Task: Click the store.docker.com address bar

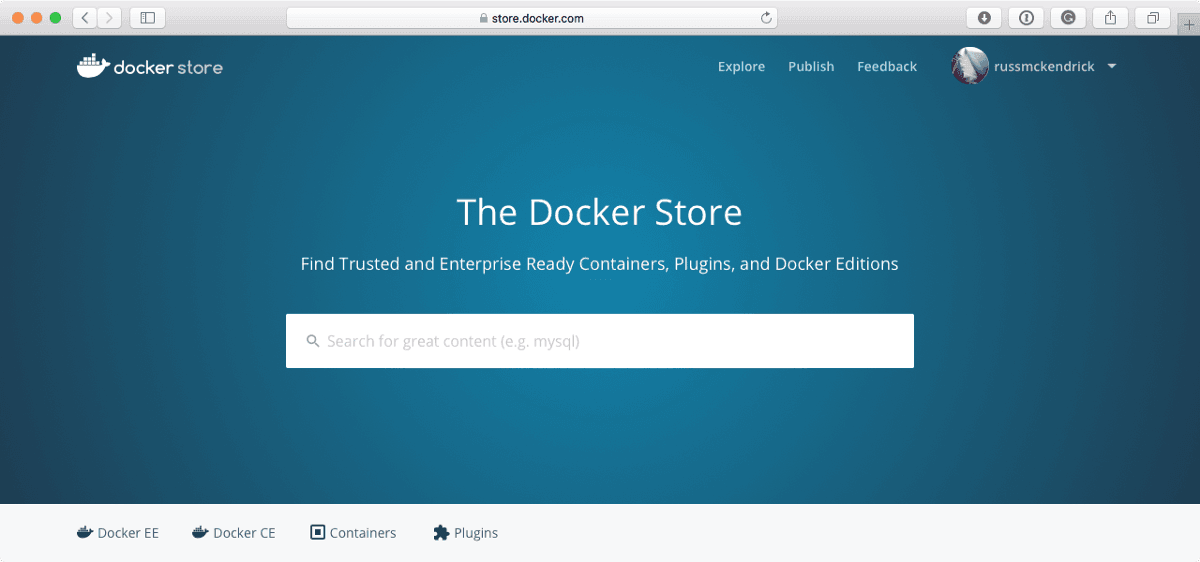Action: pyautogui.click(x=531, y=18)
